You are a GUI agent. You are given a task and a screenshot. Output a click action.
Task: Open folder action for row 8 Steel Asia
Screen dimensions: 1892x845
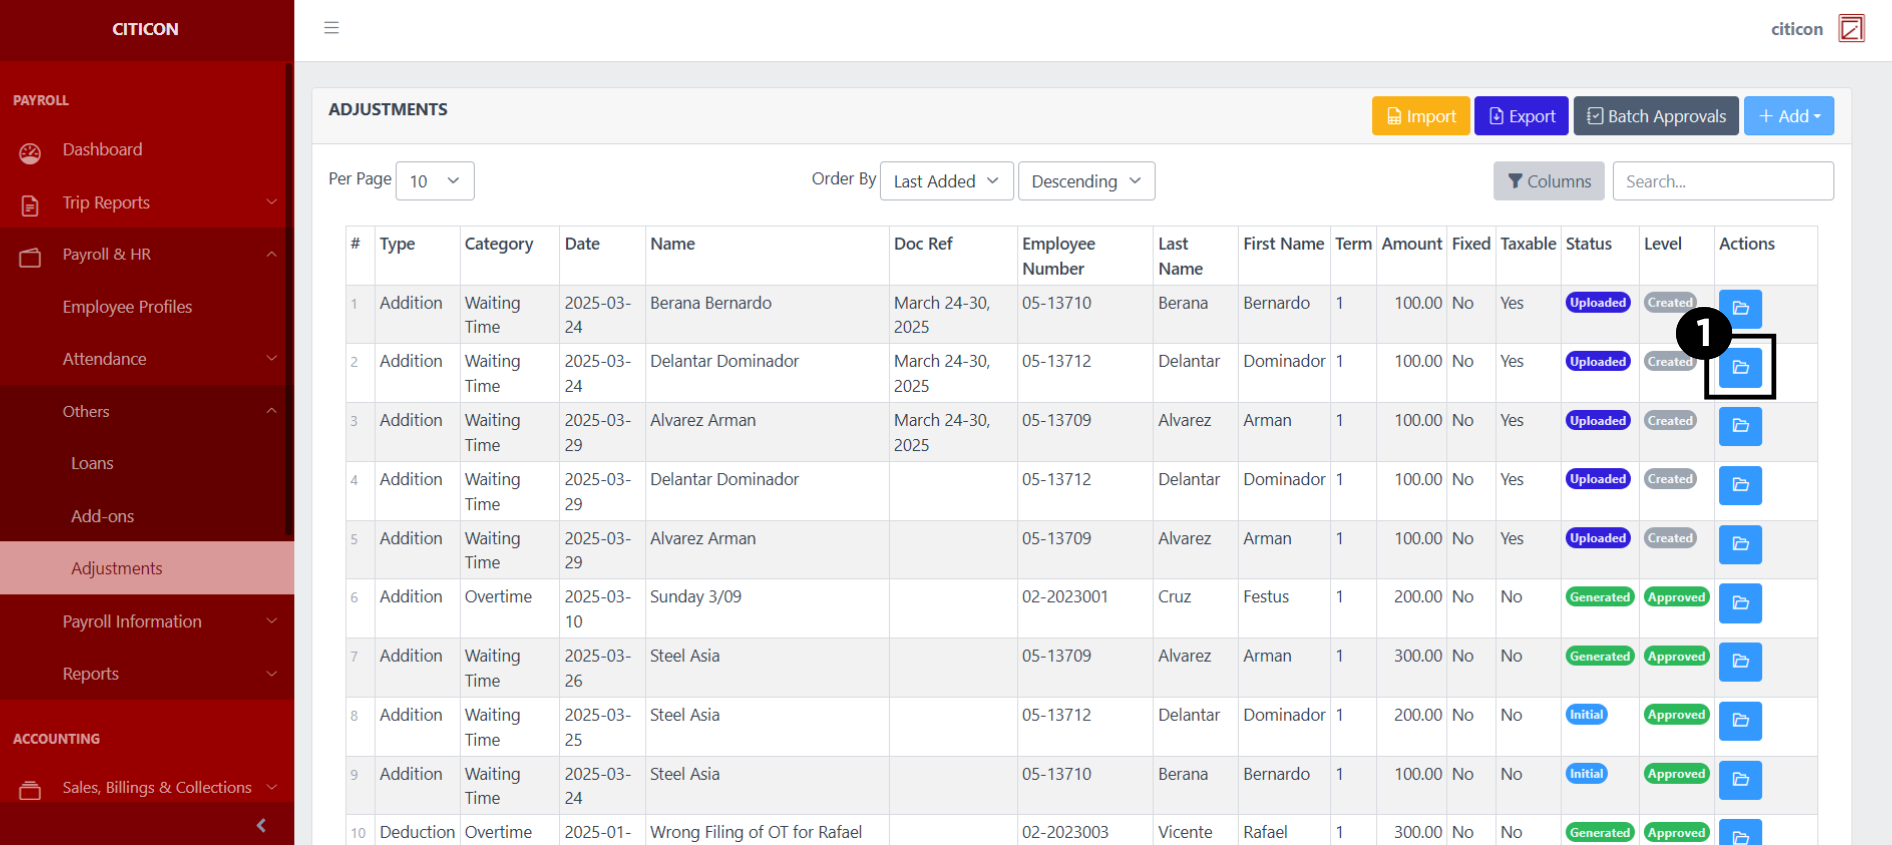[x=1740, y=721]
